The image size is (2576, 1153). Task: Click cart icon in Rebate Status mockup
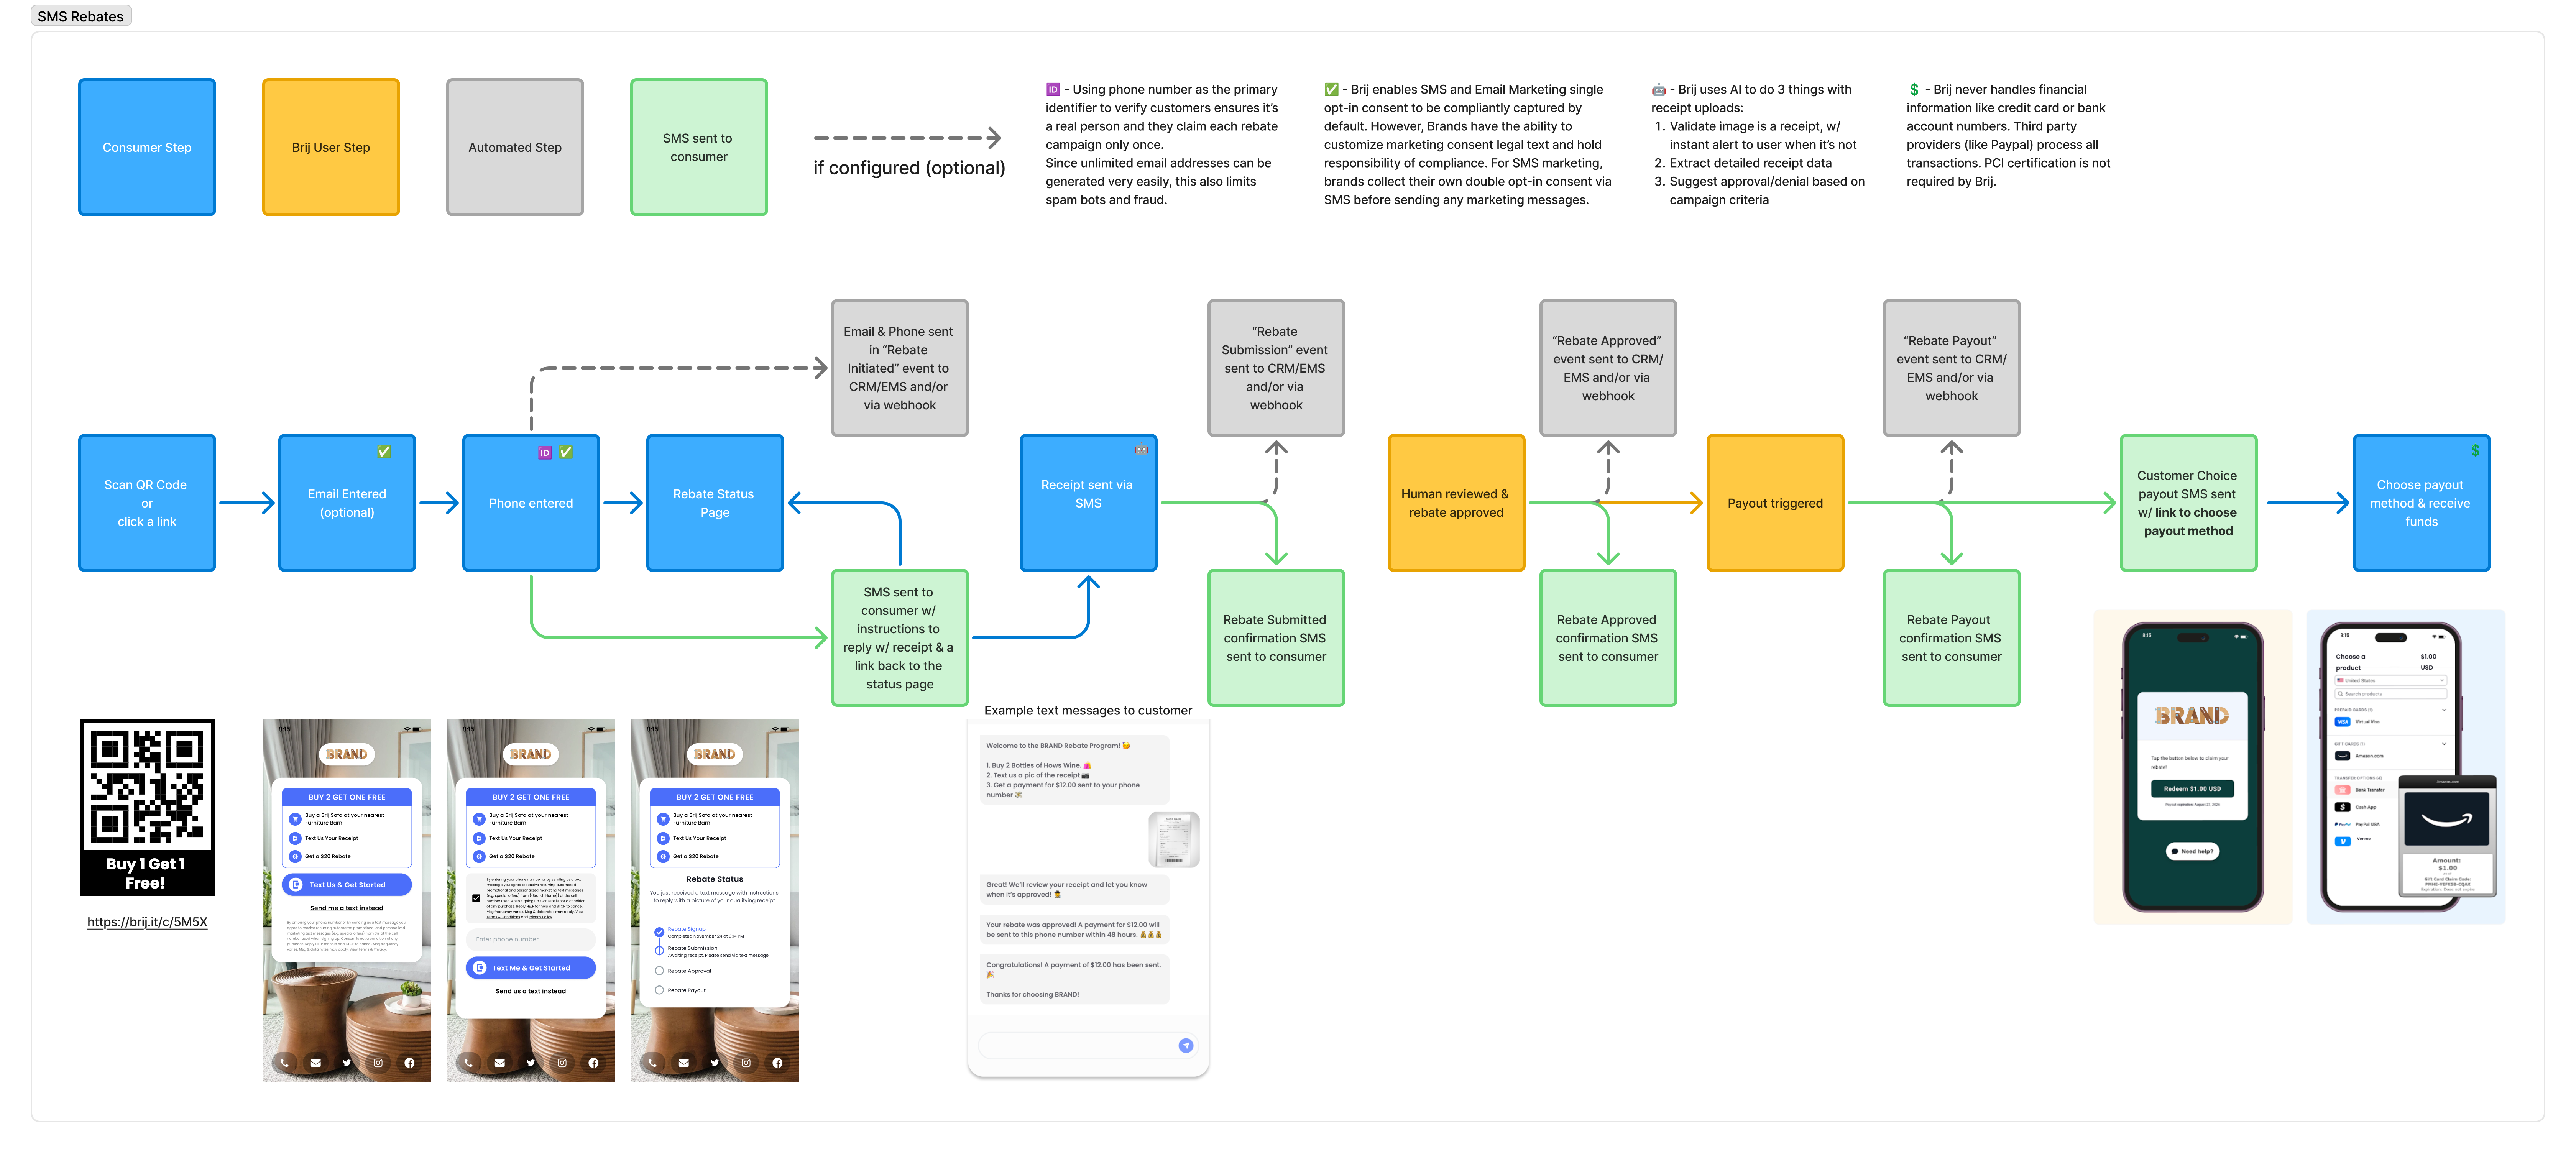click(x=663, y=819)
